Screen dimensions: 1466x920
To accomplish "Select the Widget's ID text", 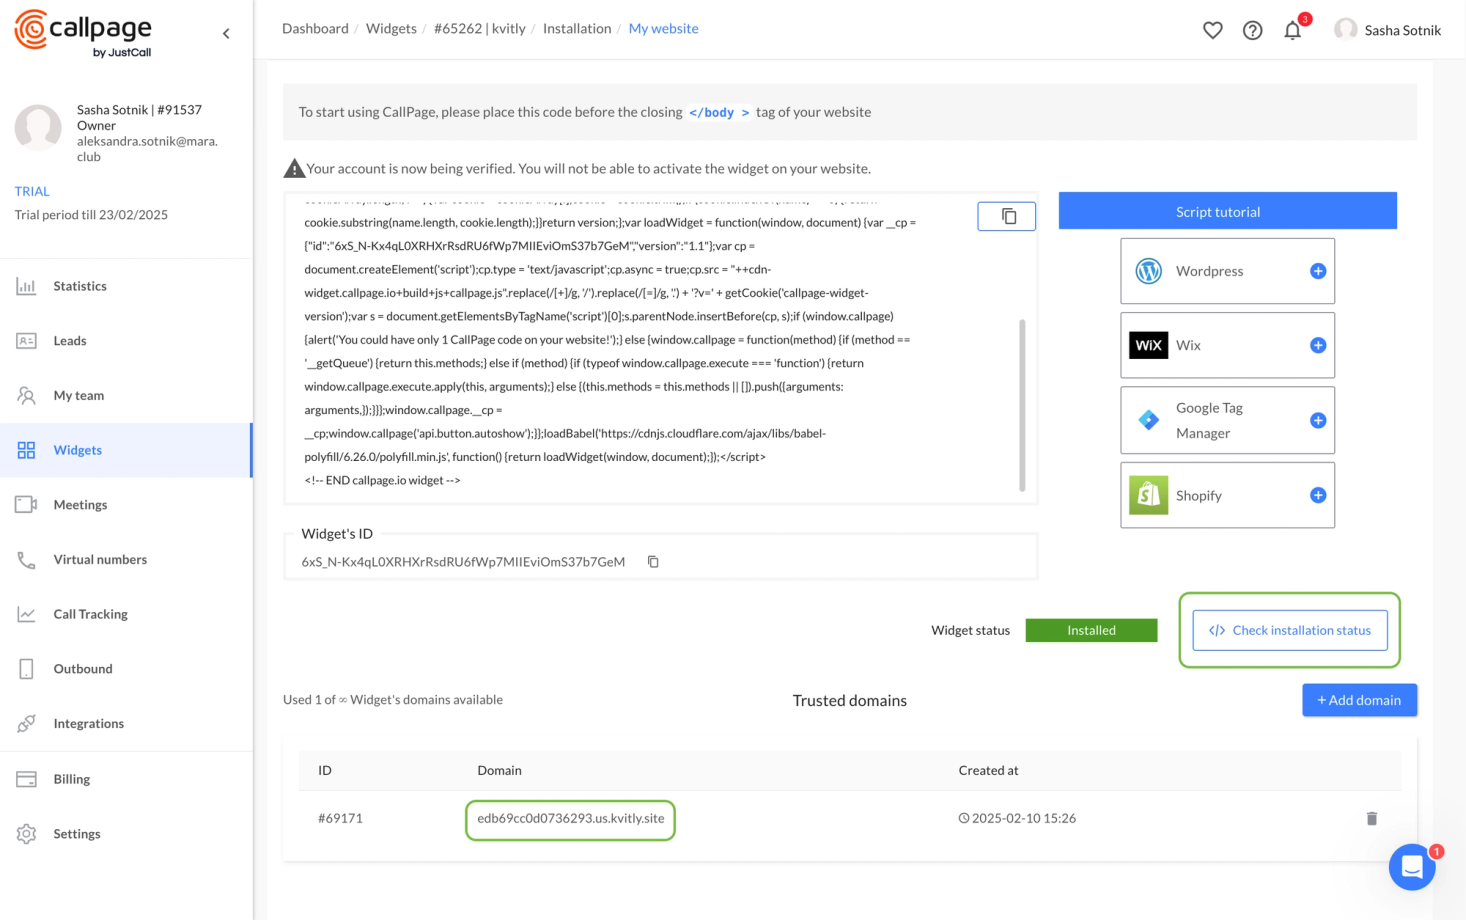I will click(463, 562).
